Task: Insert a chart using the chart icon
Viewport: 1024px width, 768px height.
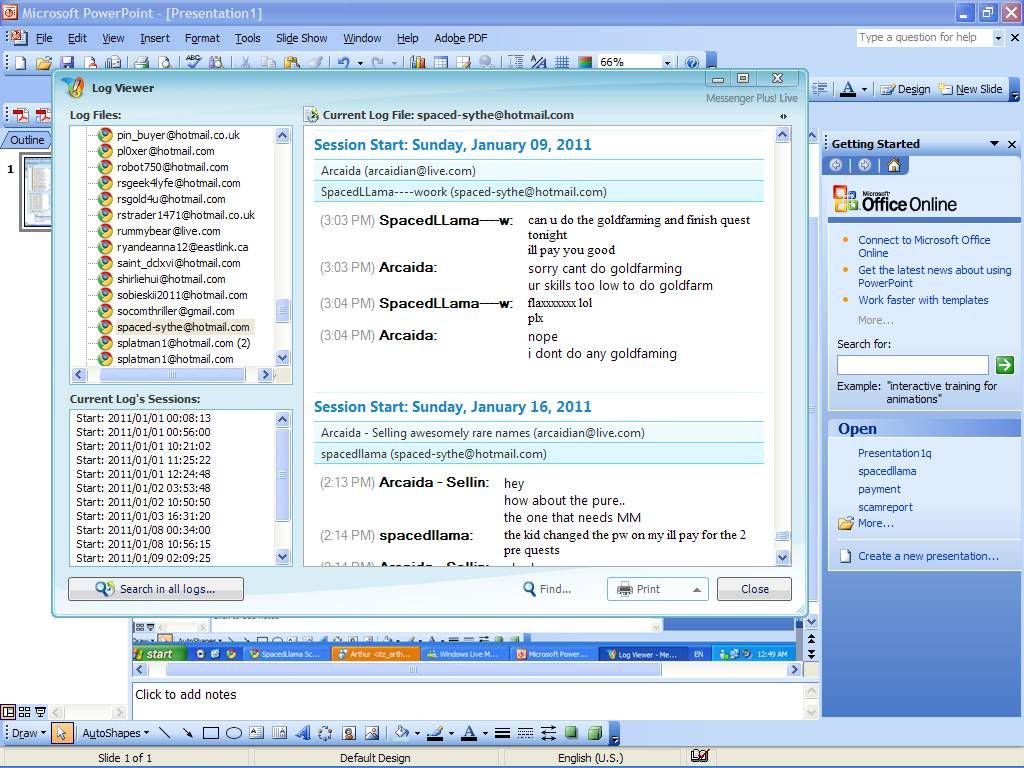Action: tap(418, 62)
